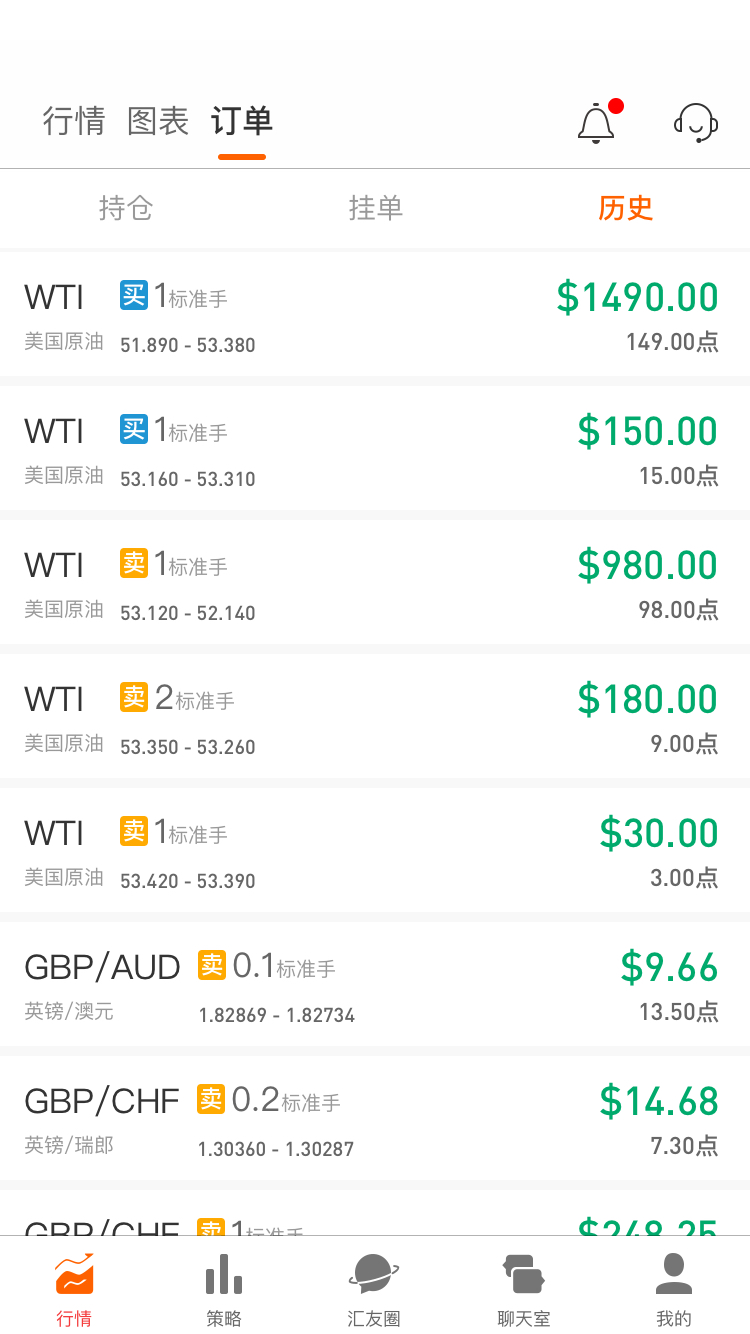
Task: Open the 汇友圈 planet icon
Action: [374, 1275]
